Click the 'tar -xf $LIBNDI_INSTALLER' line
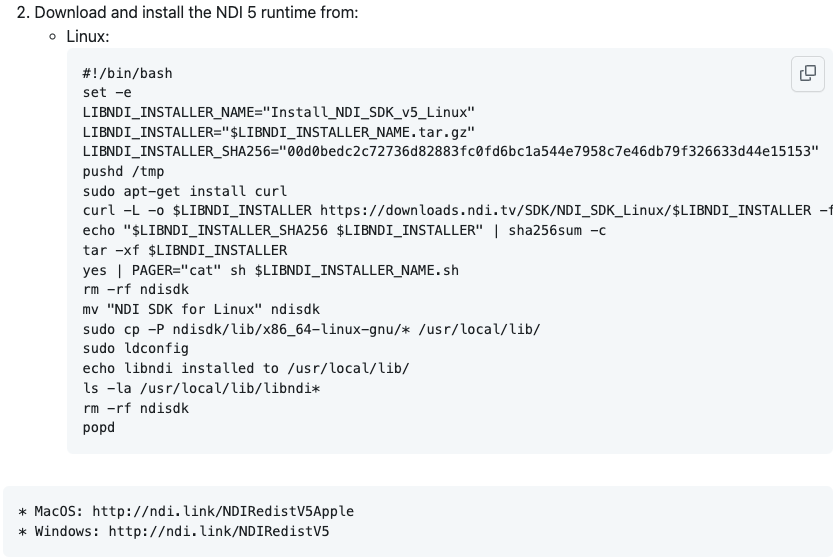The width and height of the screenshot is (838, 560). click(x=184, y=250)
